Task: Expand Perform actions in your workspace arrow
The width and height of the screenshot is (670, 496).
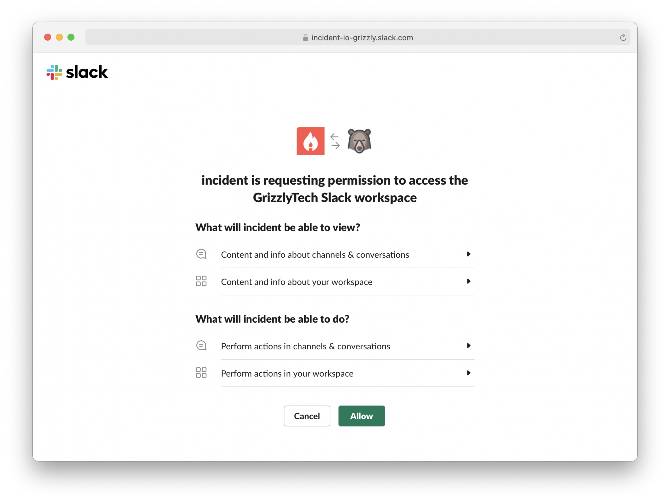Action: [x=468, y=373]
